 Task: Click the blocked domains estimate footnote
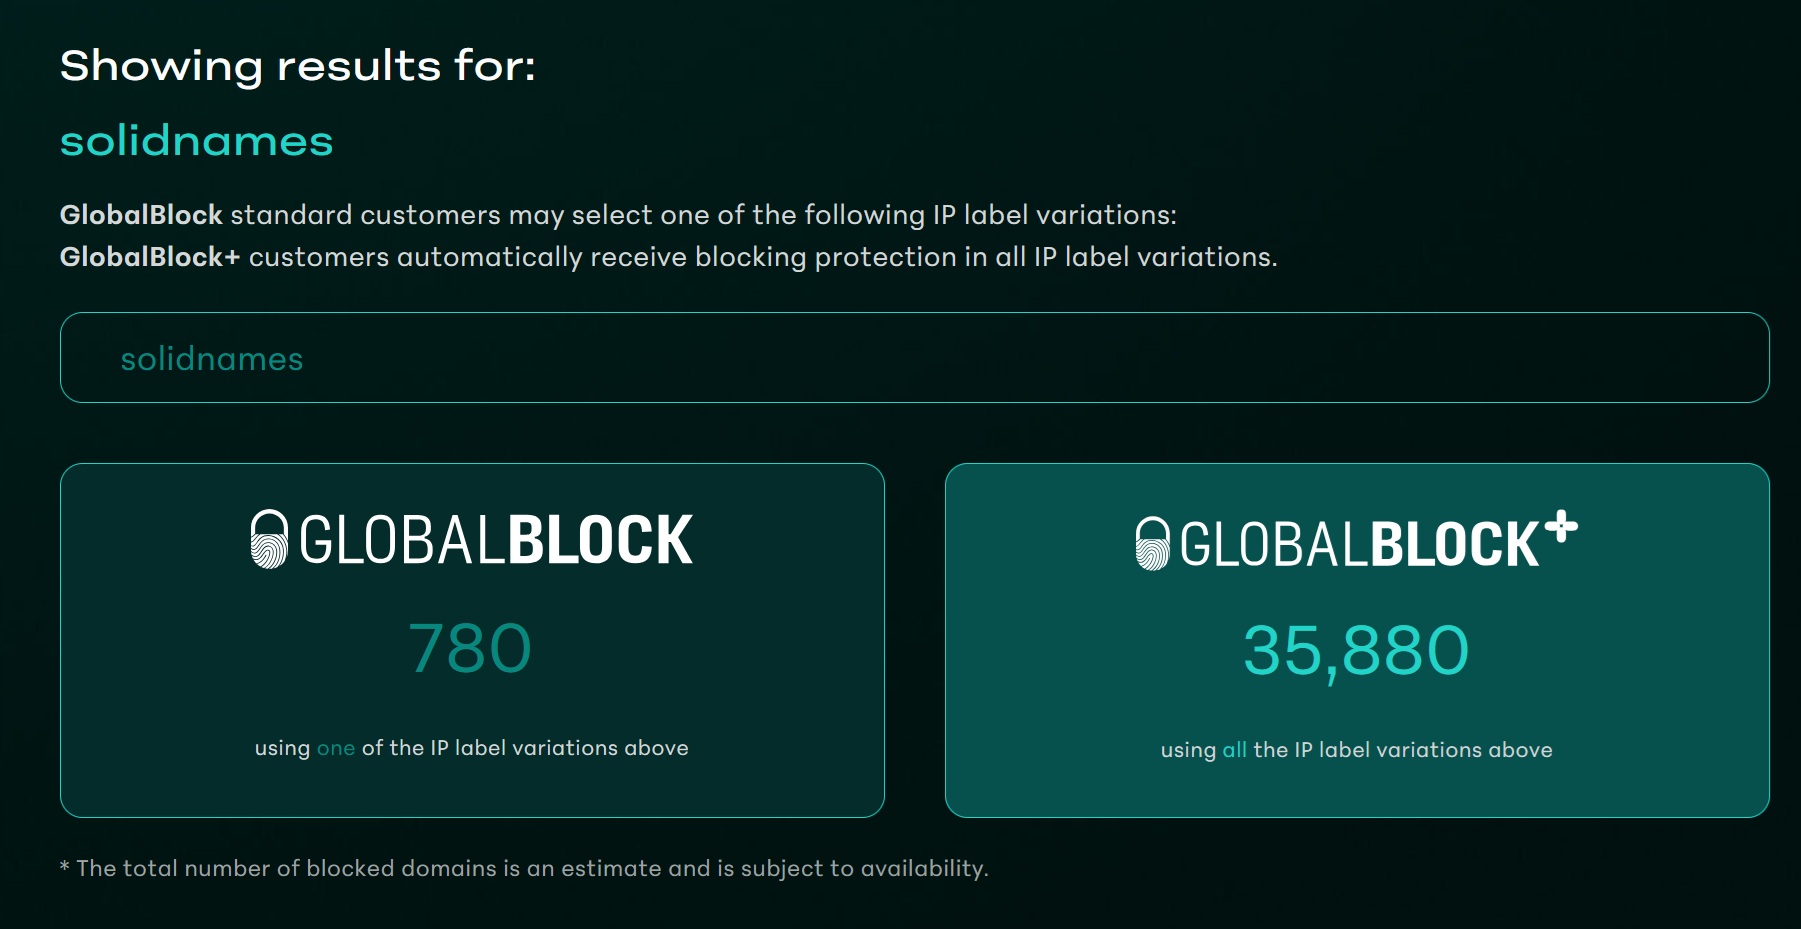tap(525, 868)
